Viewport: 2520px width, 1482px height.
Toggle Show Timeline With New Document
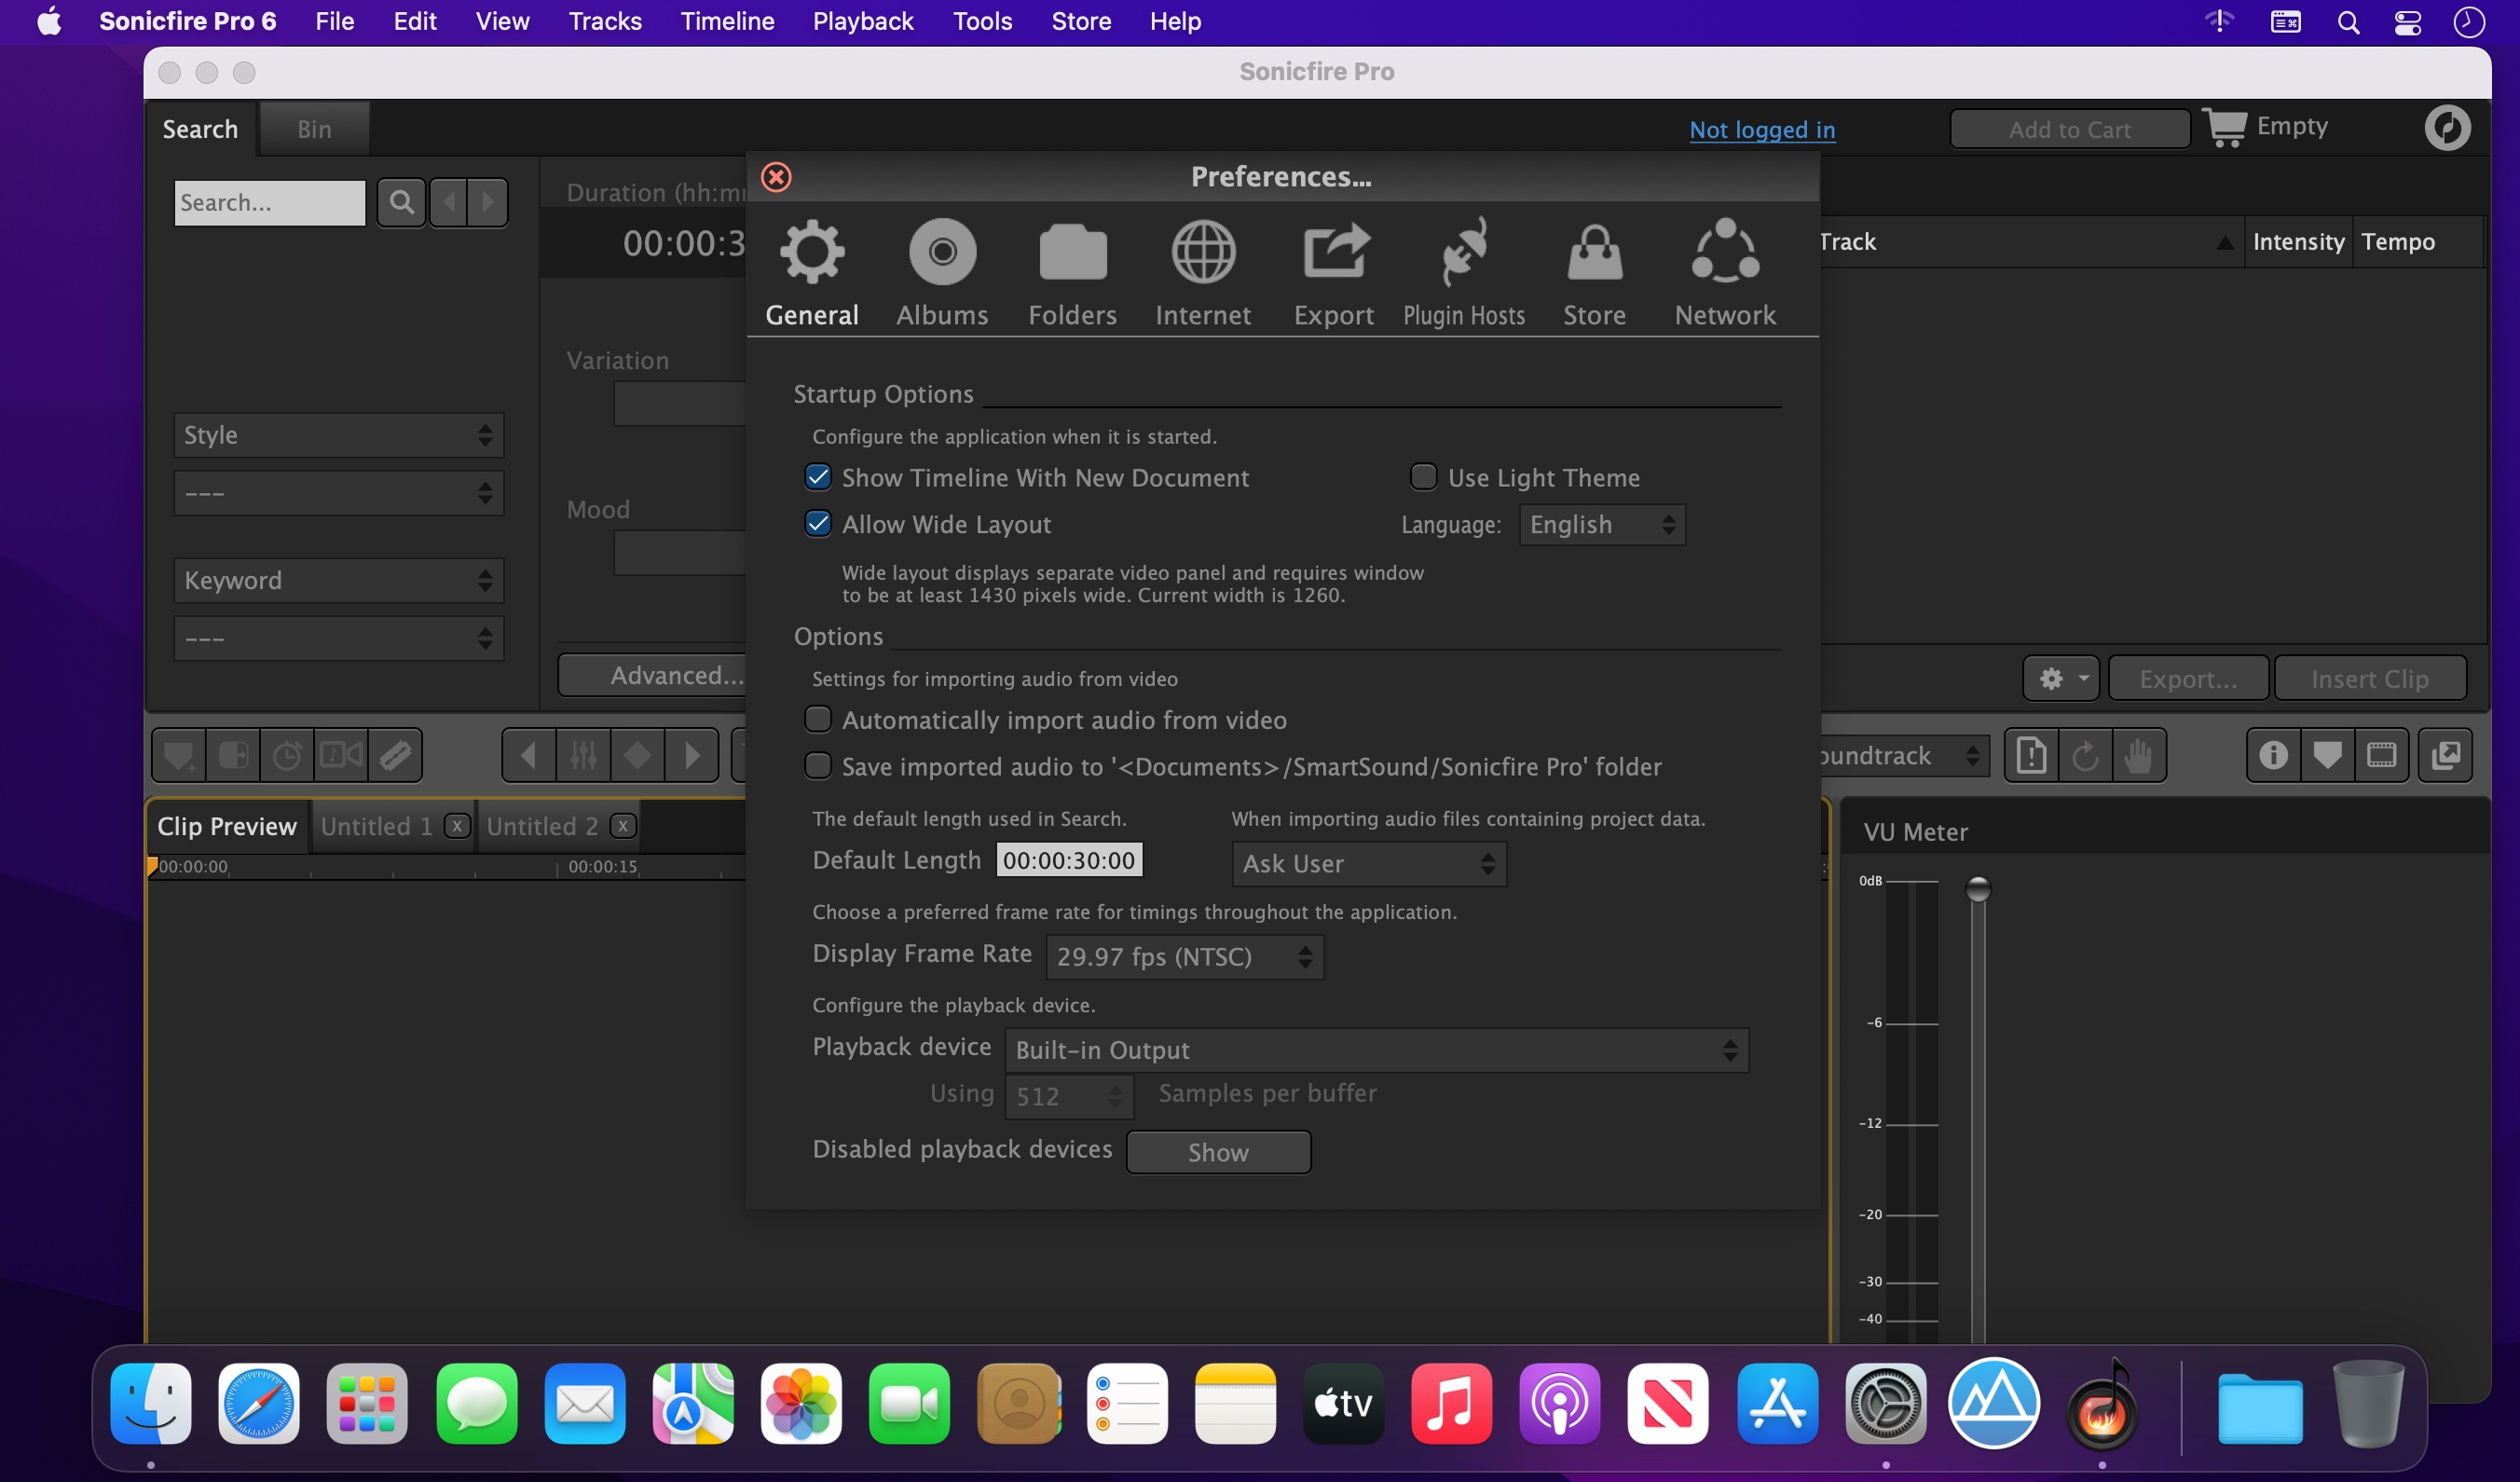coord(815,476)
